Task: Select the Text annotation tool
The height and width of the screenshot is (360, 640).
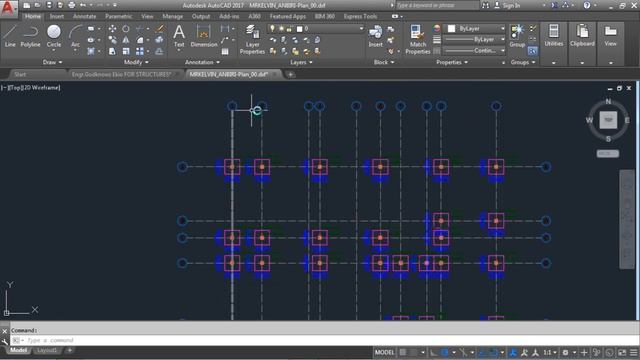Action: (x=179, y=36)
